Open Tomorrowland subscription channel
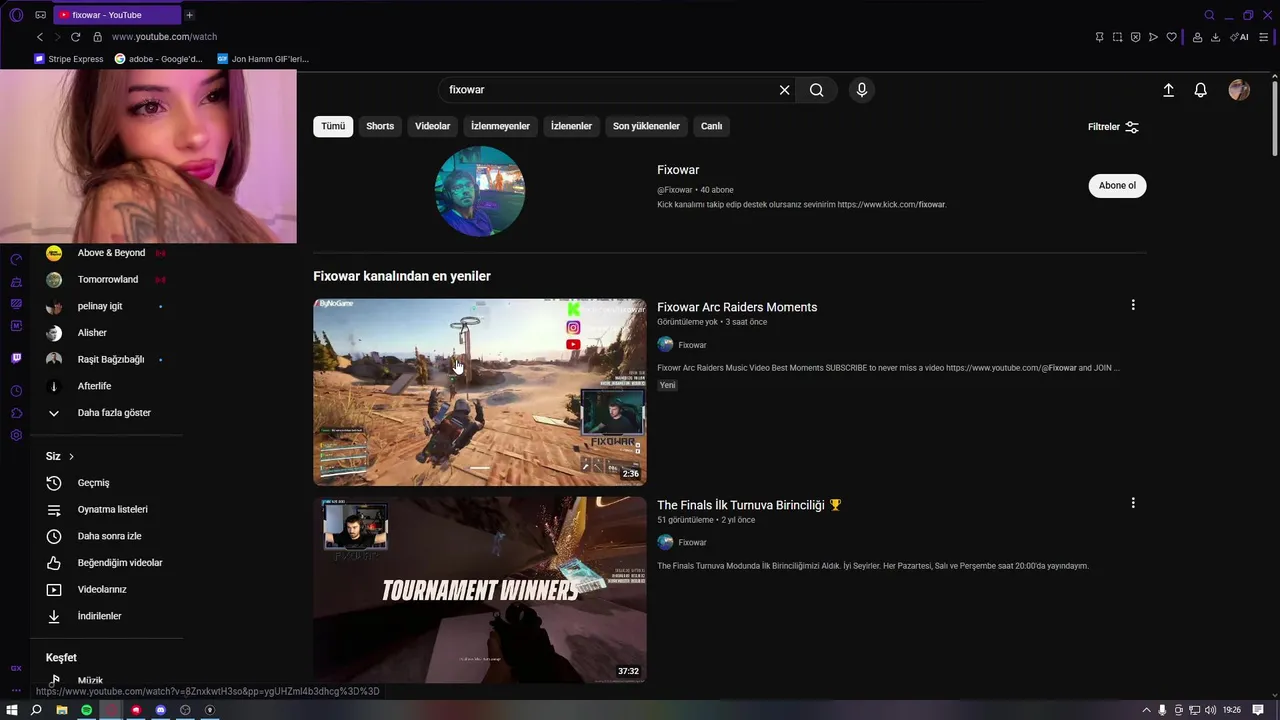Screen dimensions: 1280x720 pyautogui.click(x=106, y=280)
